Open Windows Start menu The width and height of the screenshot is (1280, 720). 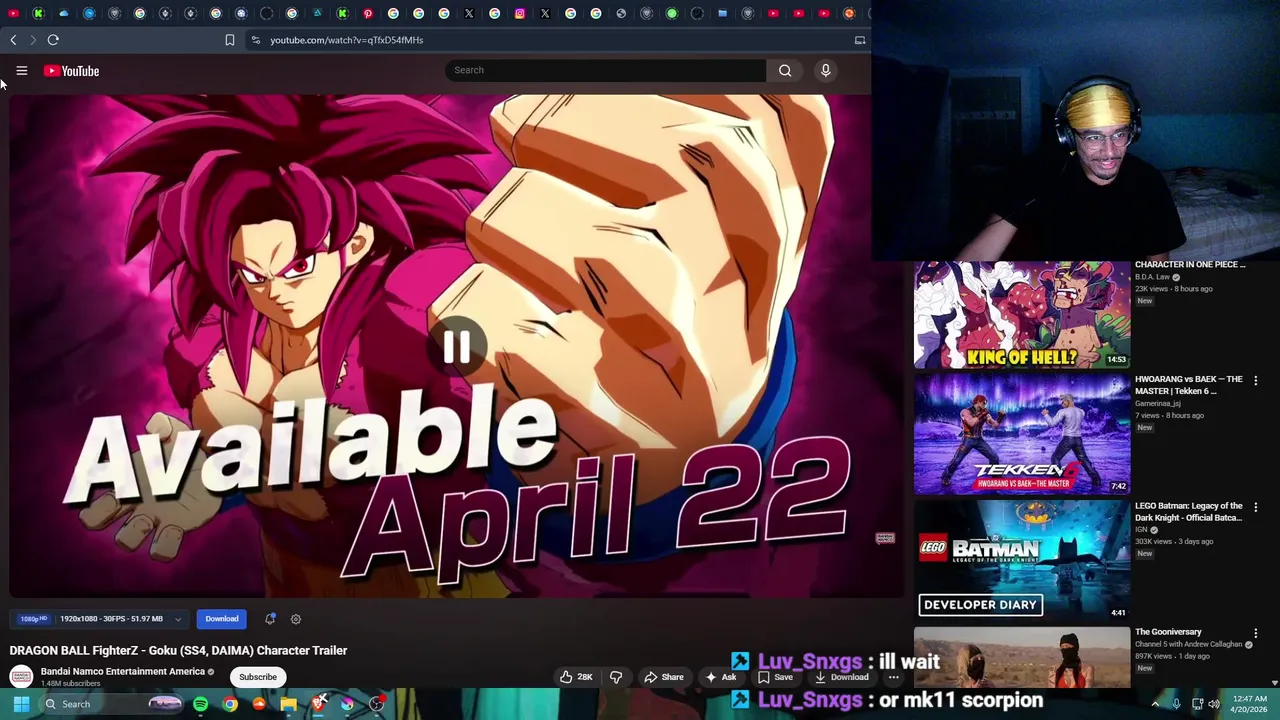[x=21, y=704]
